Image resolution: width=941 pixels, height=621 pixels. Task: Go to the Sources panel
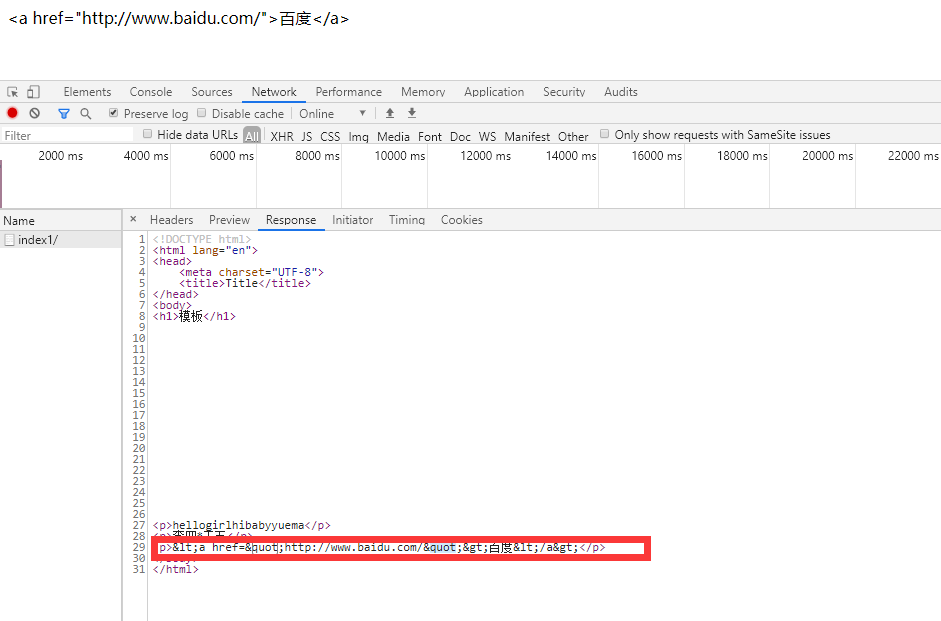click(x=212, y=92)
